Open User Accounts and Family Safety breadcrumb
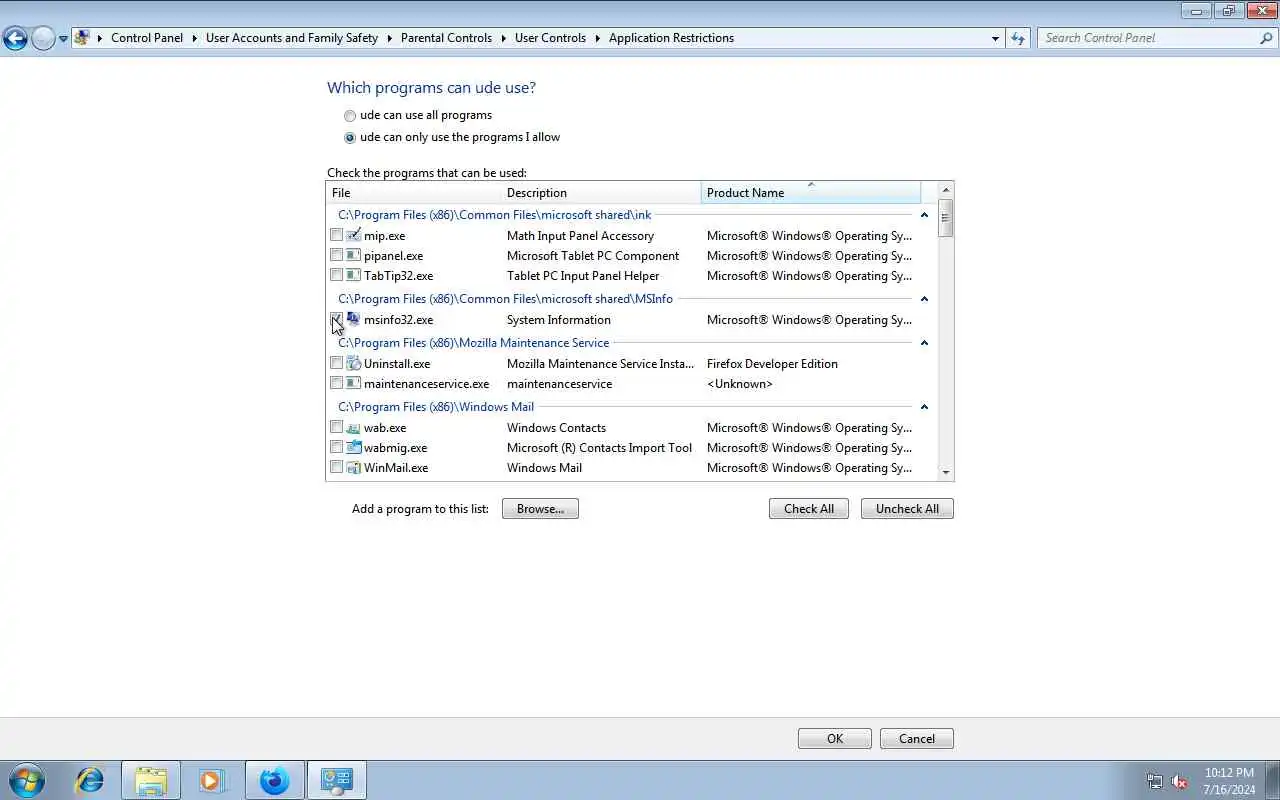This screenshot has height=800, width=1280. (292, 38)
